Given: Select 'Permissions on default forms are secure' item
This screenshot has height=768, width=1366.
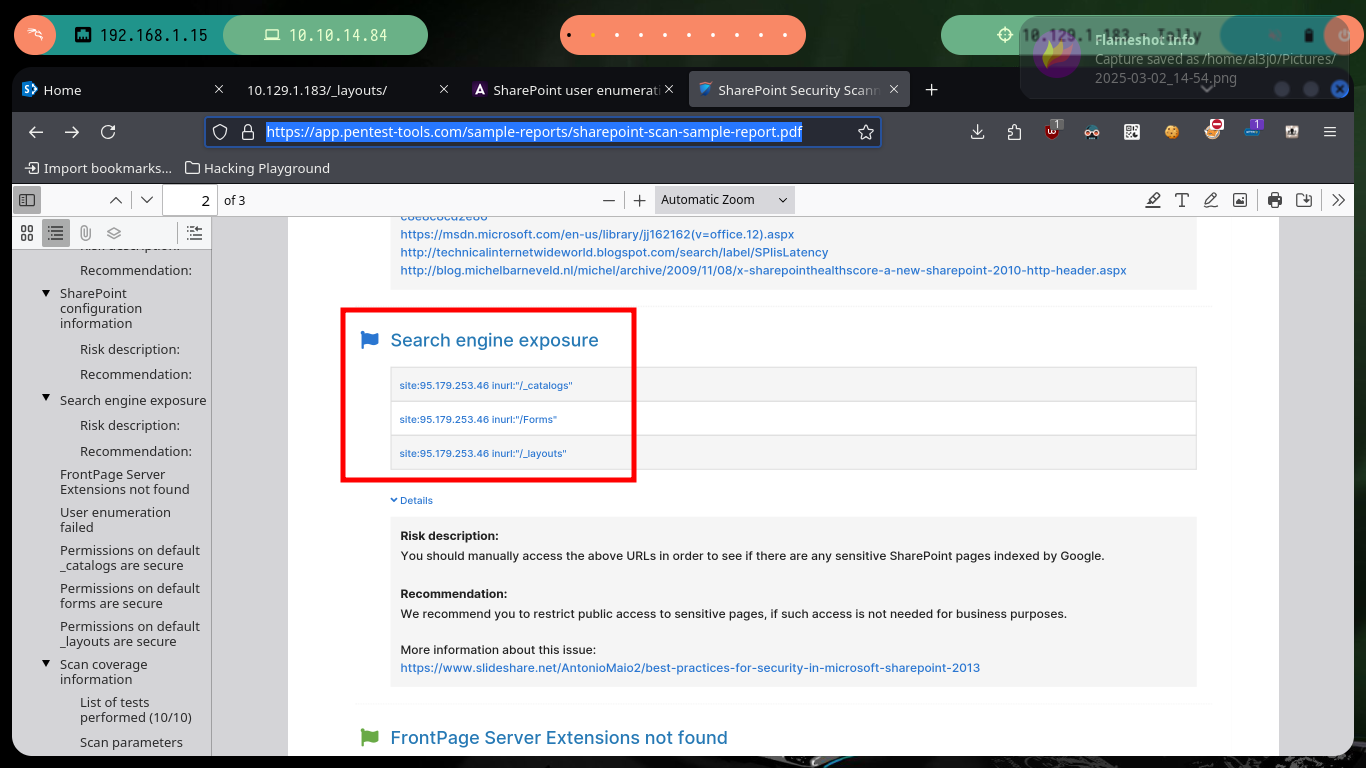Looking at the screenshot, I should point(130,596).
